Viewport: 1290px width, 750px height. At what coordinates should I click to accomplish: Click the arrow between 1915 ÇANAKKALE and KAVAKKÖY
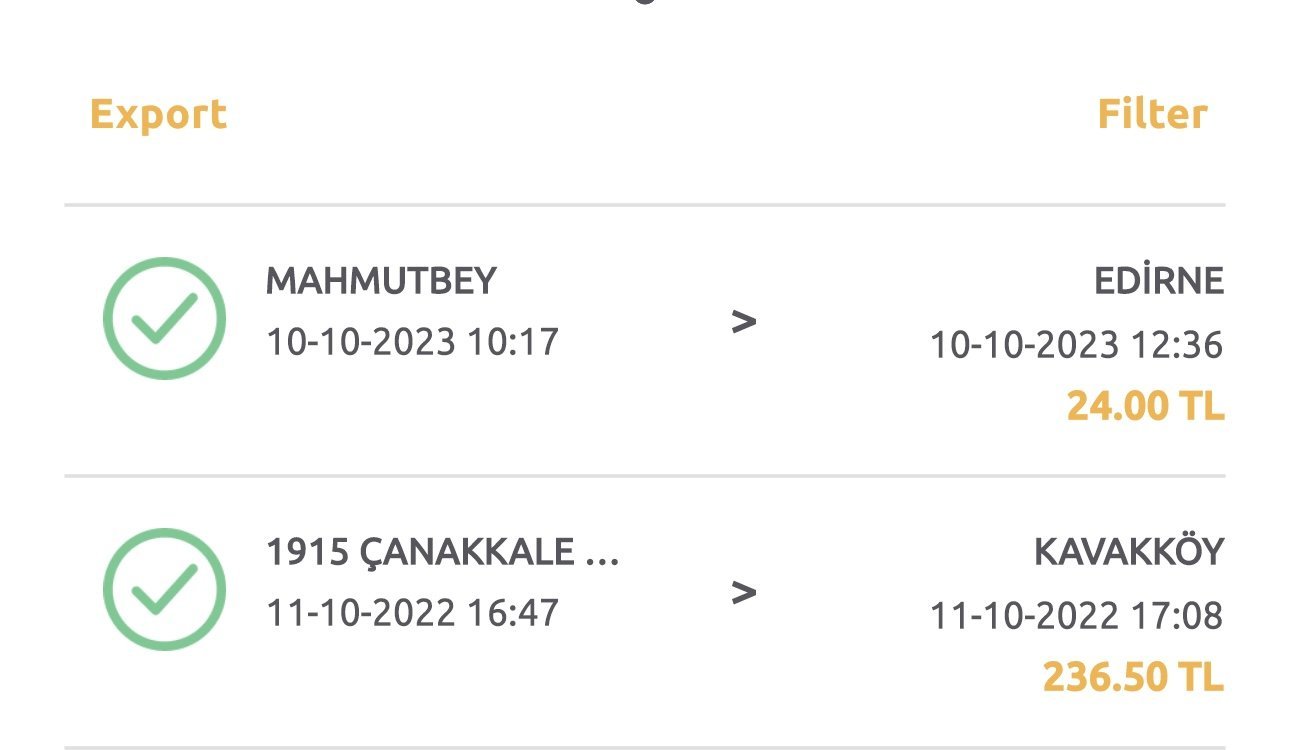[x=743, y=593]
